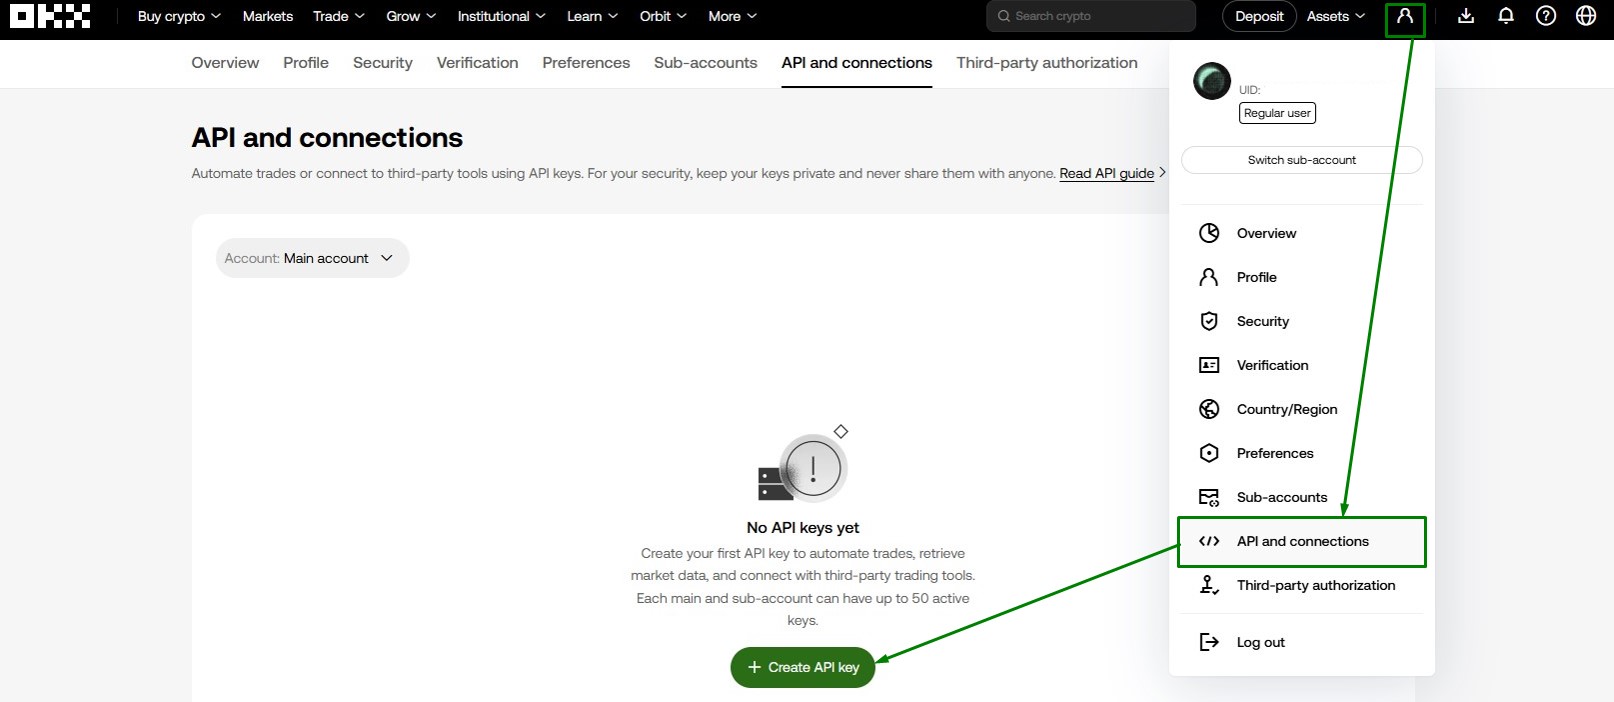Click the Log out arrow icon
This screenshot has width=1614, height=702.
1209,642
